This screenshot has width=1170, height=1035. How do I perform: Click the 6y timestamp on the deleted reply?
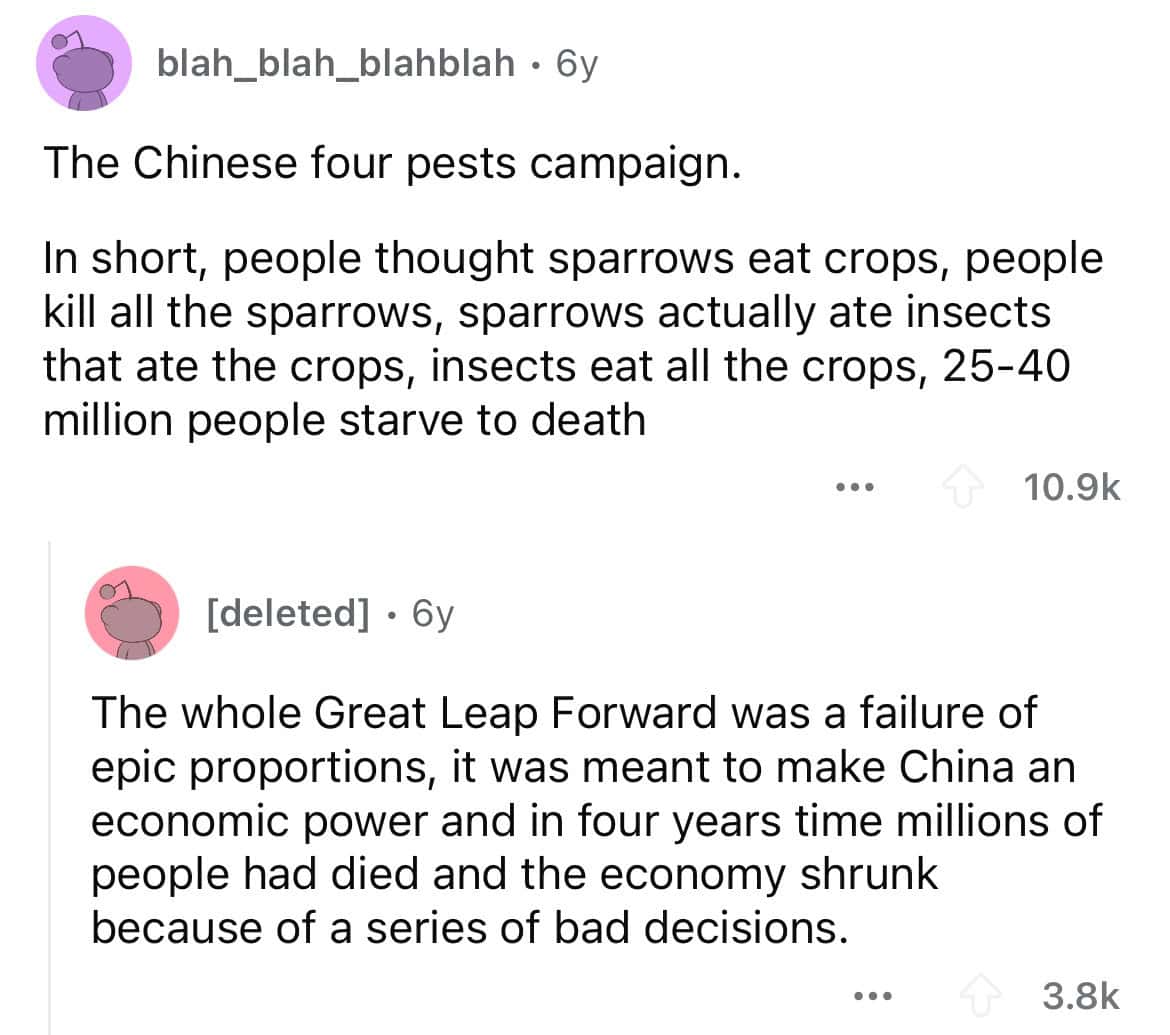(432, 612)
